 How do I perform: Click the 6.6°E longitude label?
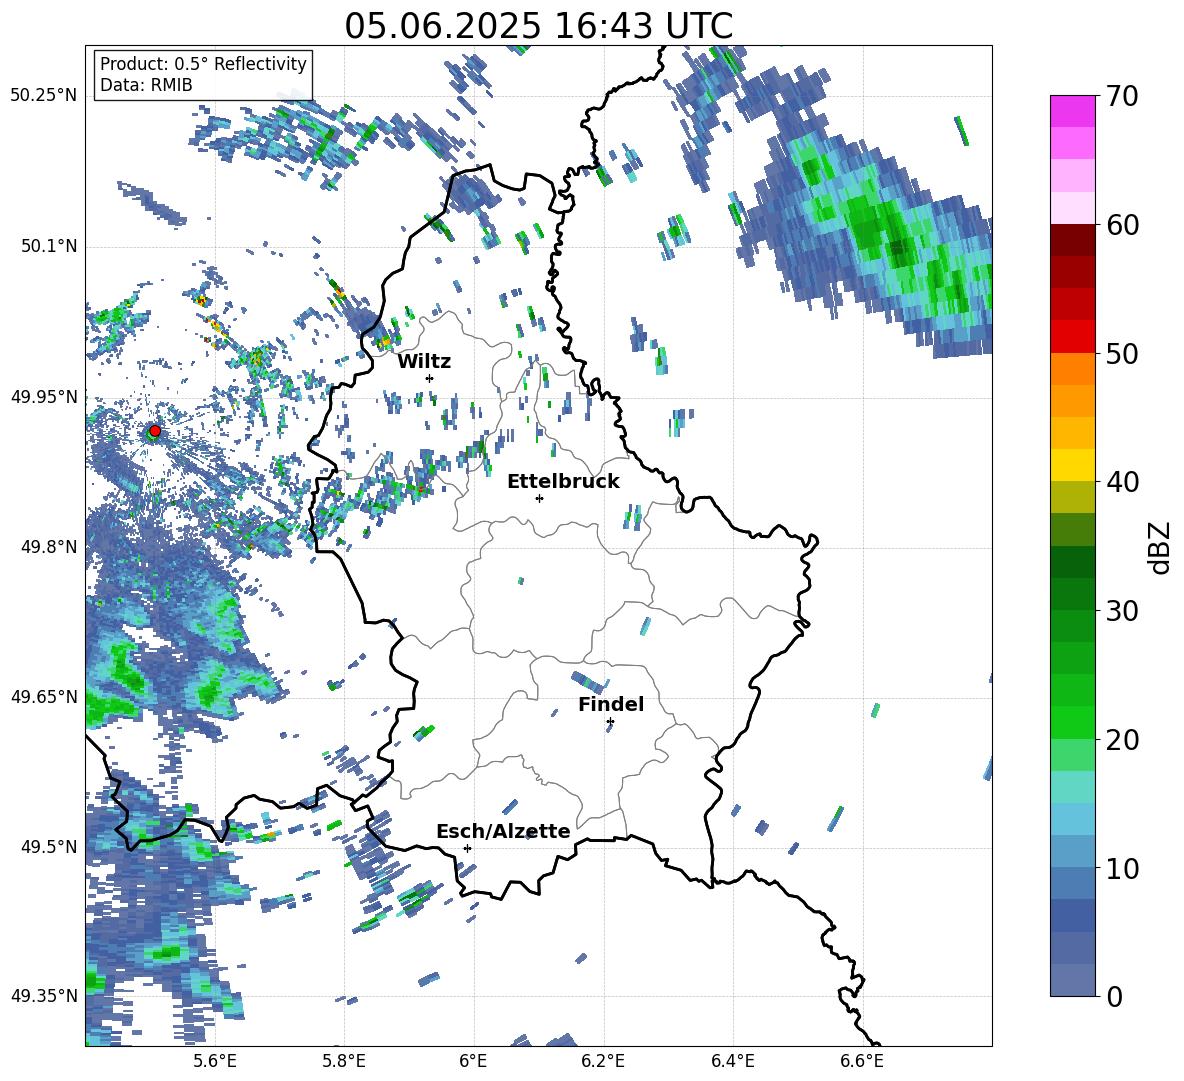(x=862, y=1061)
